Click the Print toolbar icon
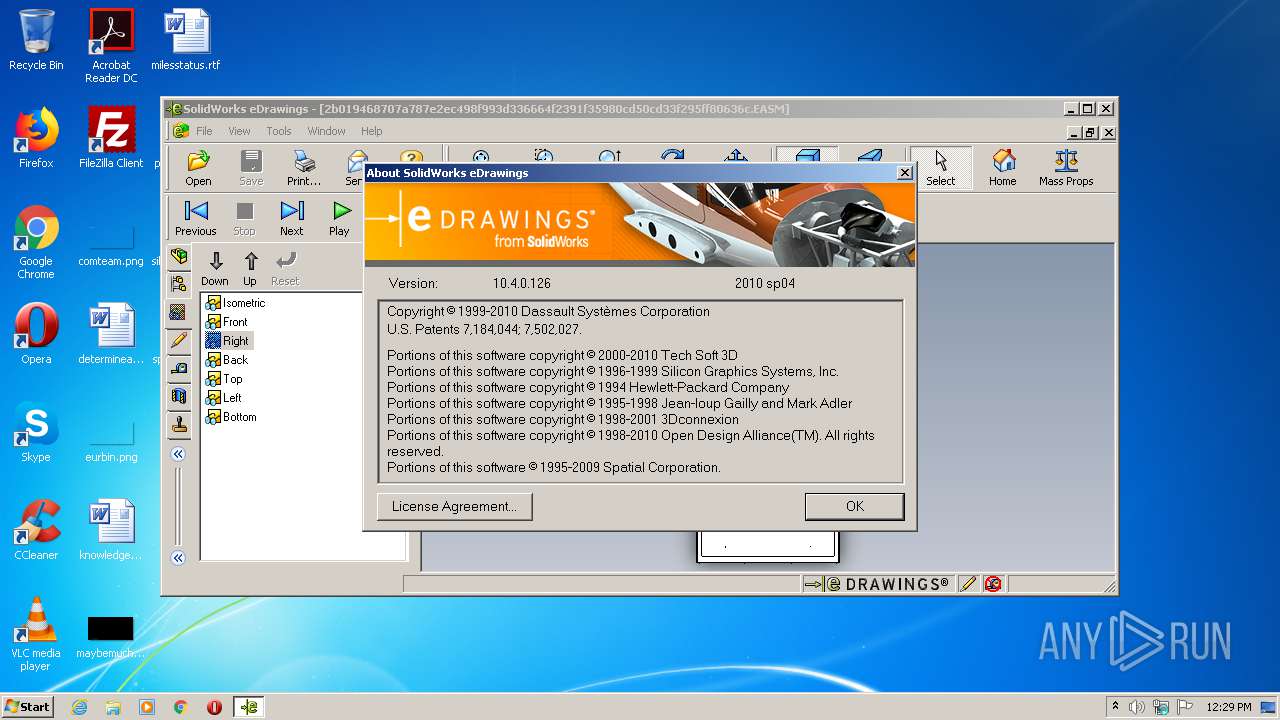The height and width of the screenshot is (720, 1280). (304, 168)
